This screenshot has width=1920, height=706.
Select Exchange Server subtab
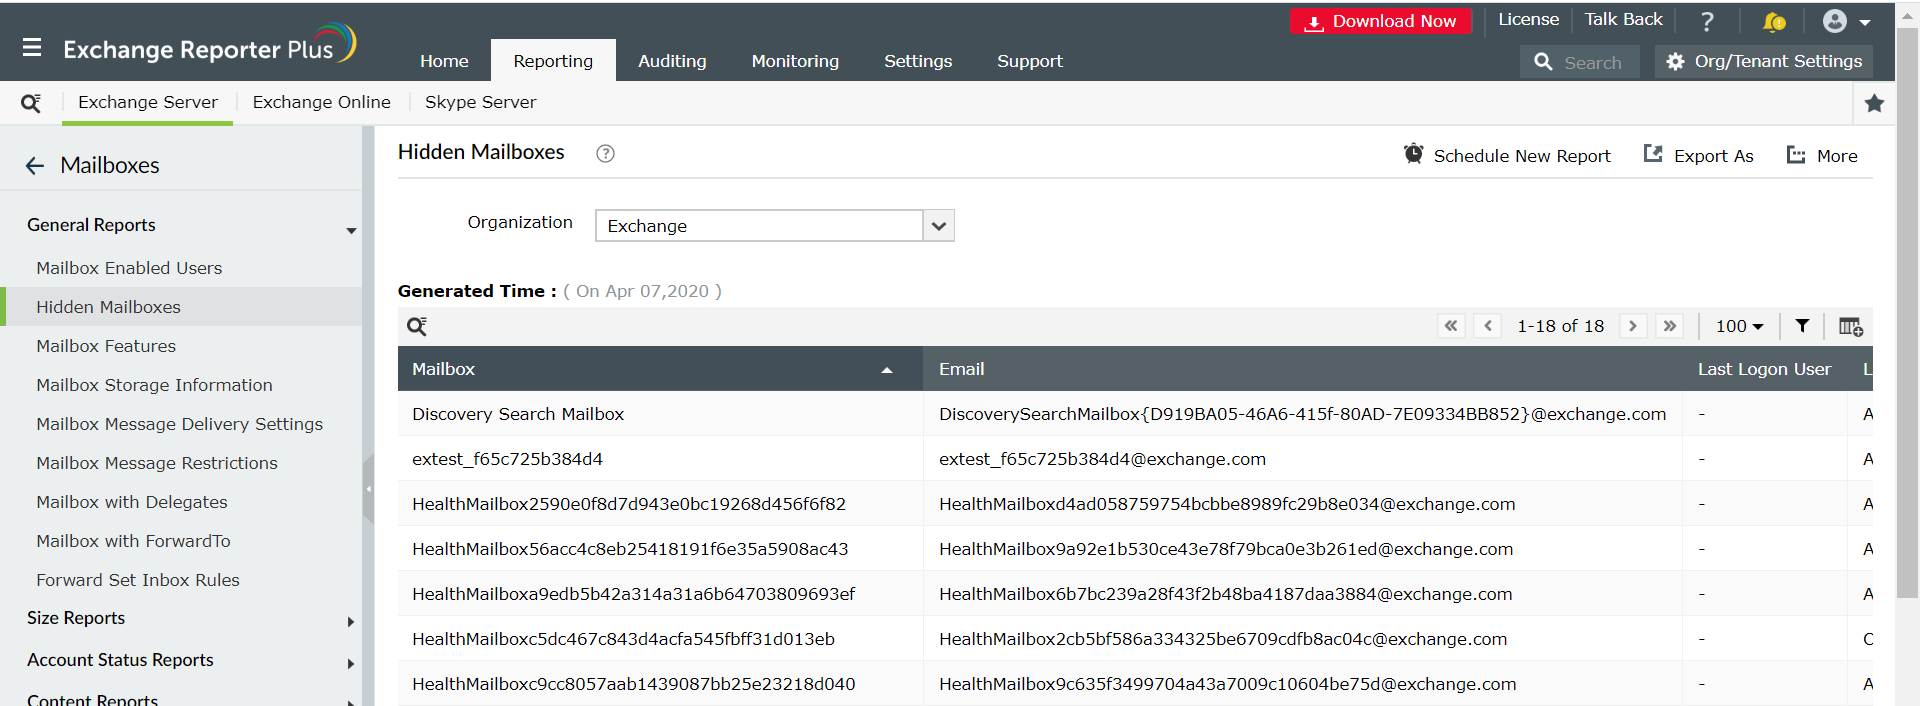[x=148, y=102]
